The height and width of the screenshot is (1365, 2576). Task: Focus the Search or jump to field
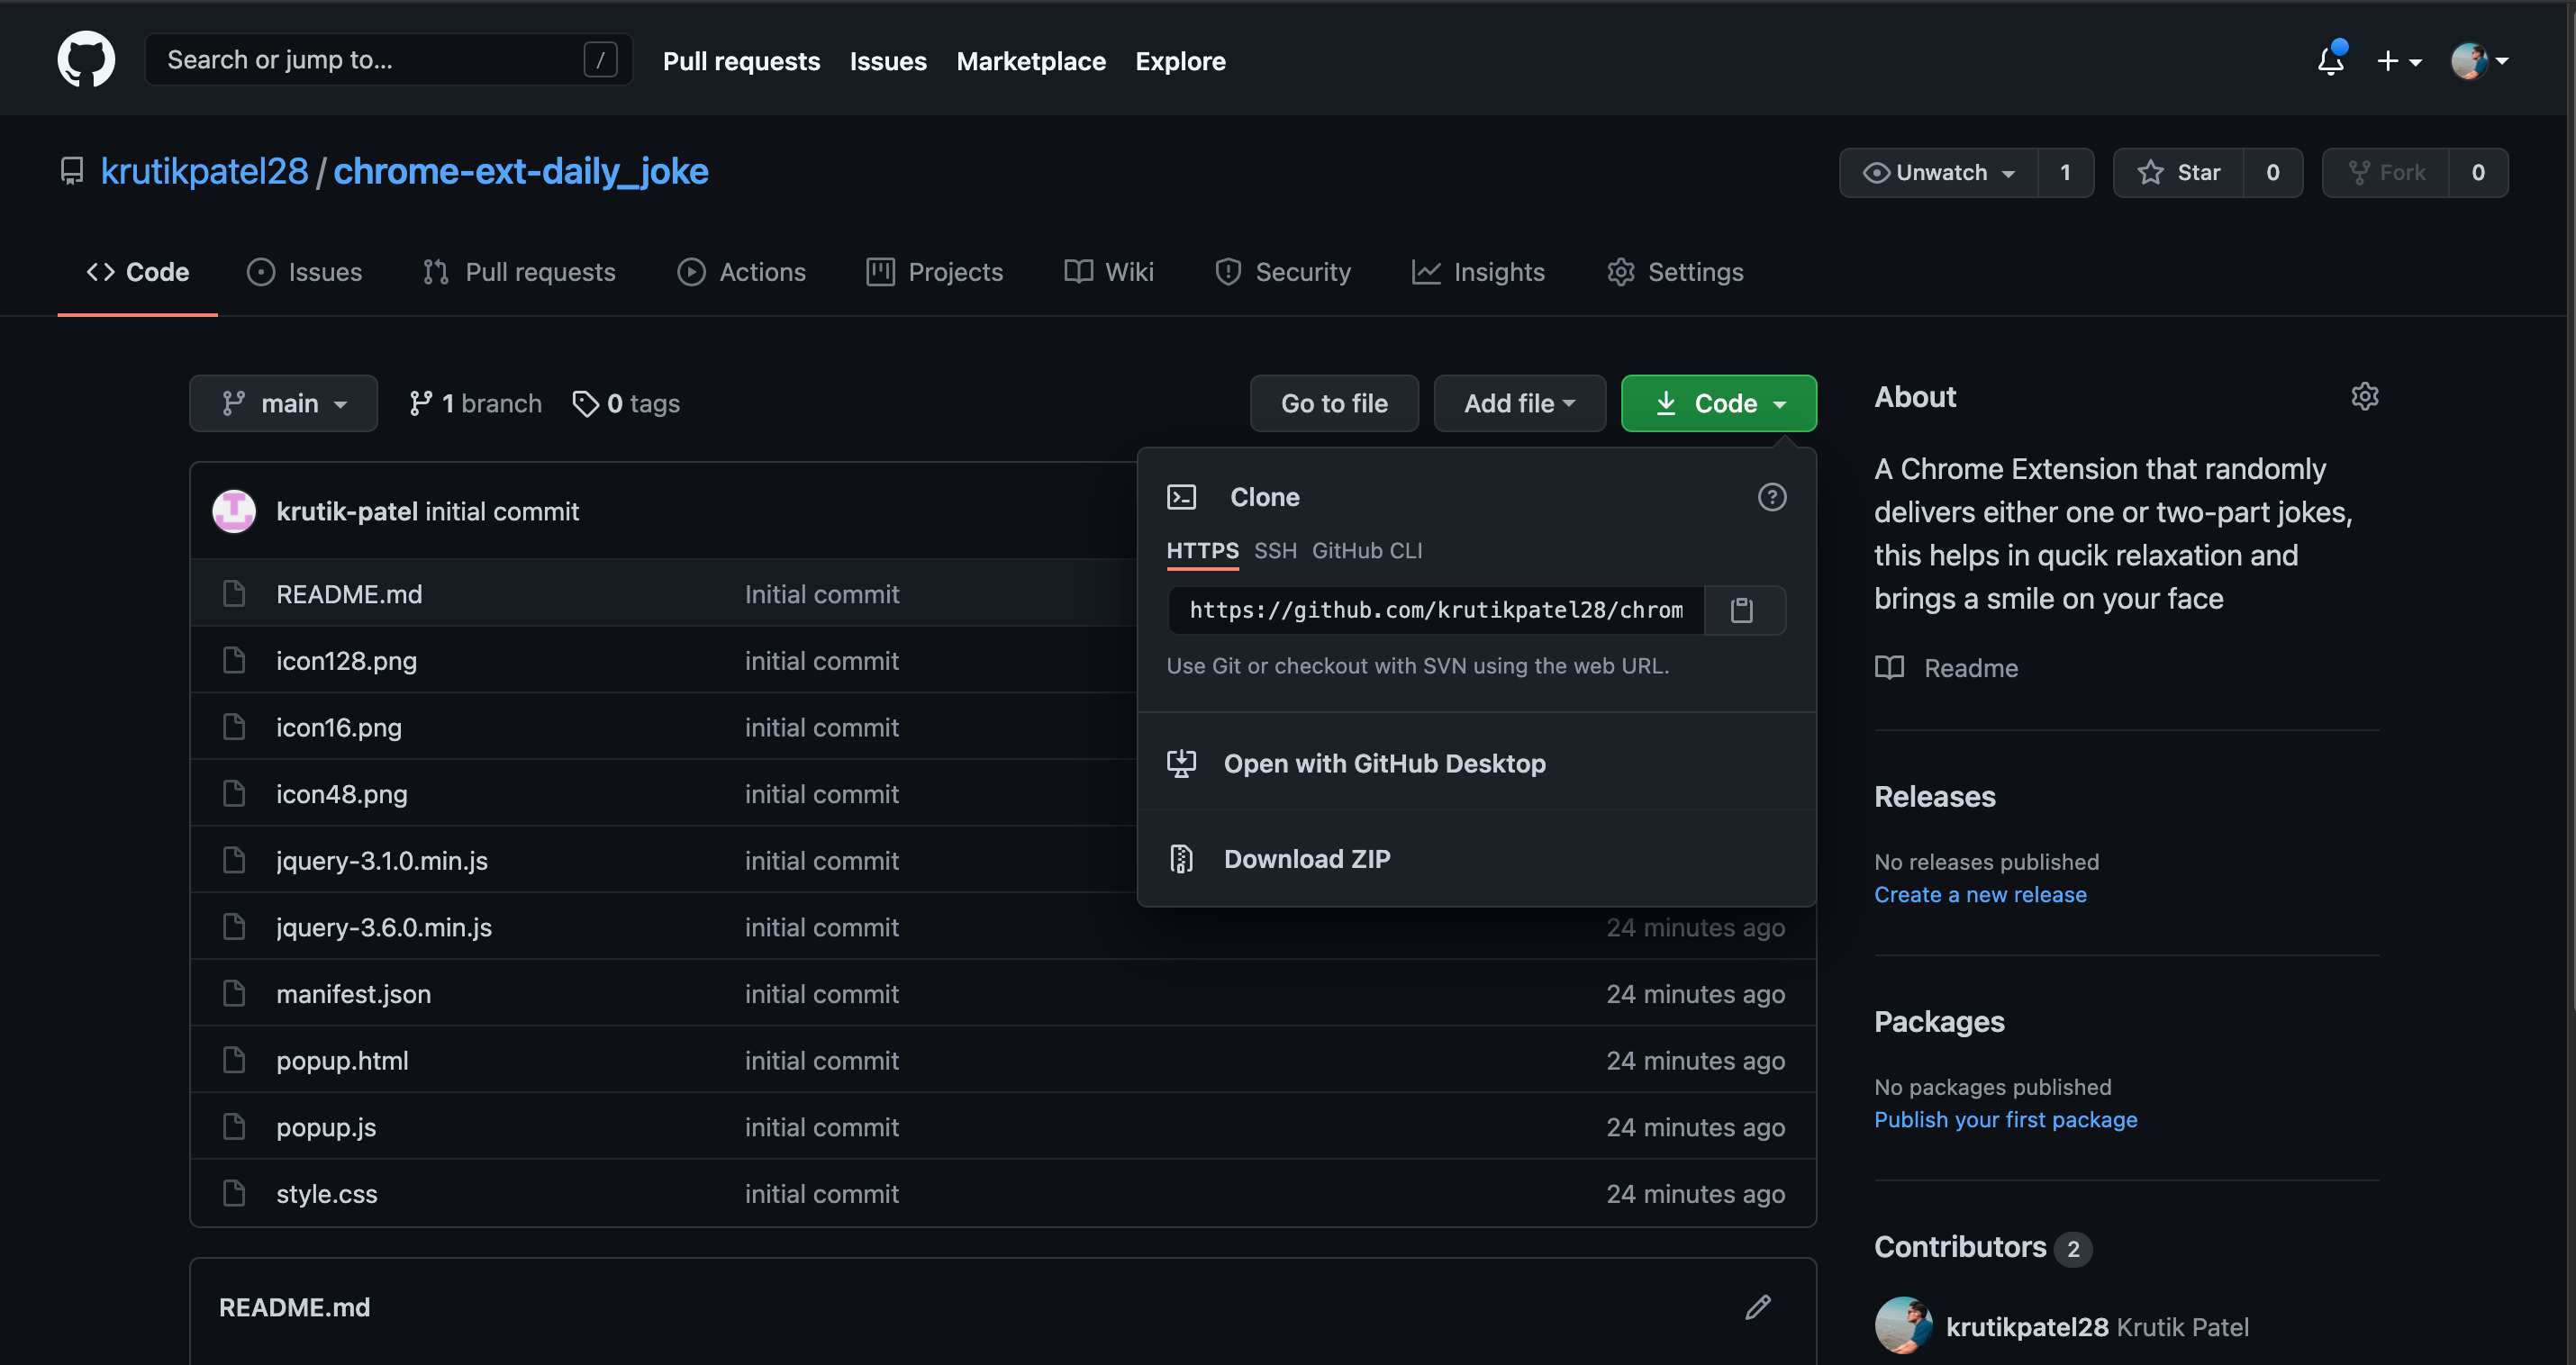[370, 60]
